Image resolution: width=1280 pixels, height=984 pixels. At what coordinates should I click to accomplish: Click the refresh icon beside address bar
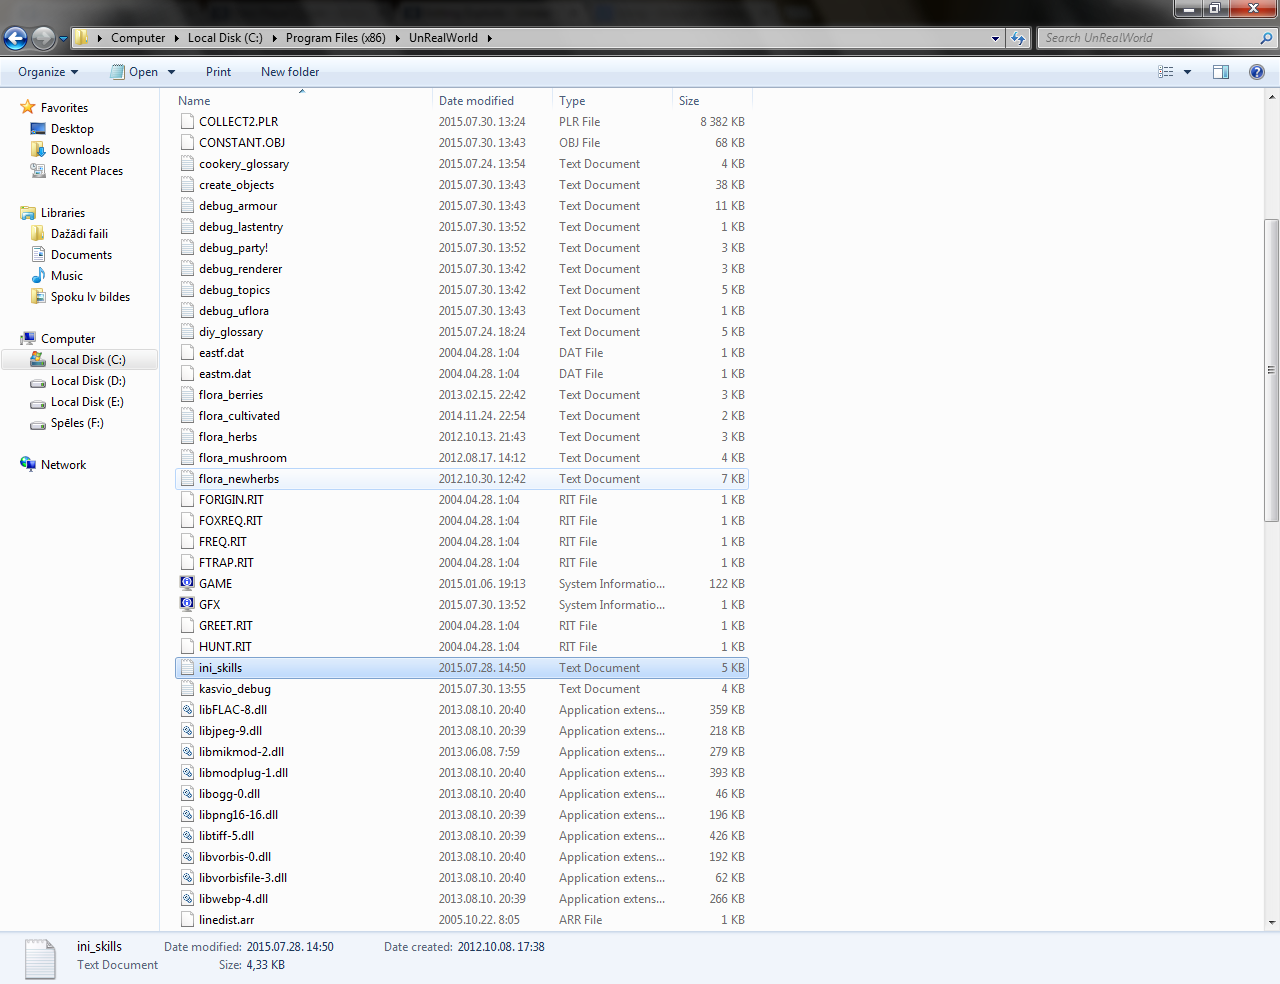[1018, 38]
